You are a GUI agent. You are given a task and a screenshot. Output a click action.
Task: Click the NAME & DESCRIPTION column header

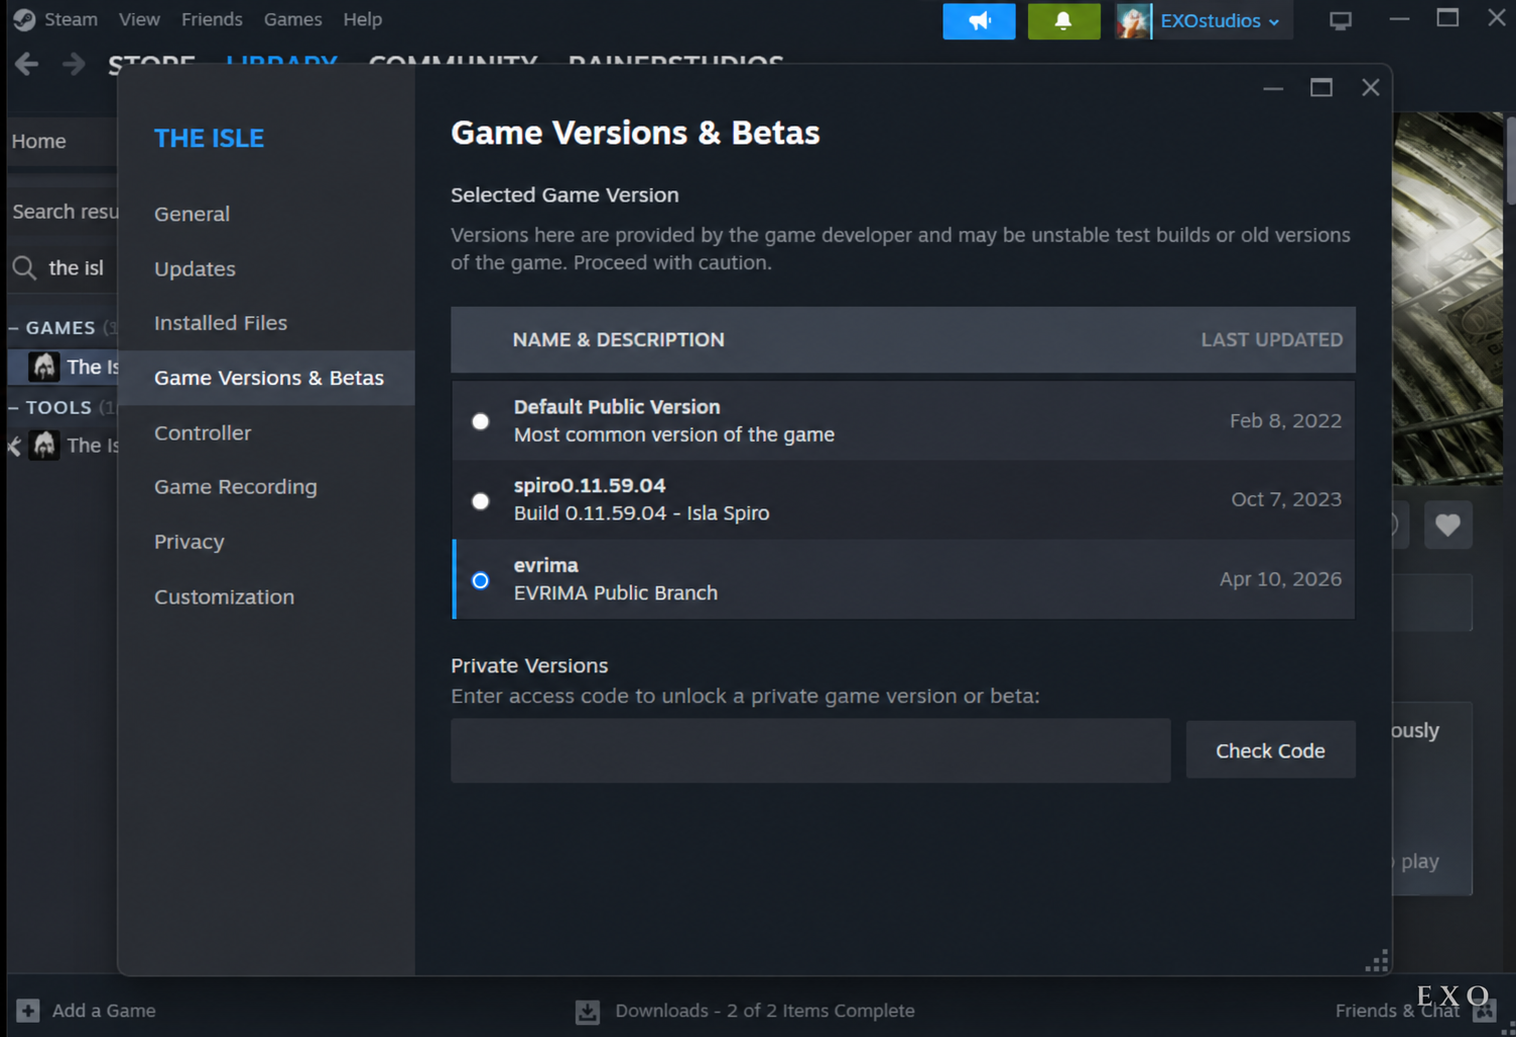(618, 340)
